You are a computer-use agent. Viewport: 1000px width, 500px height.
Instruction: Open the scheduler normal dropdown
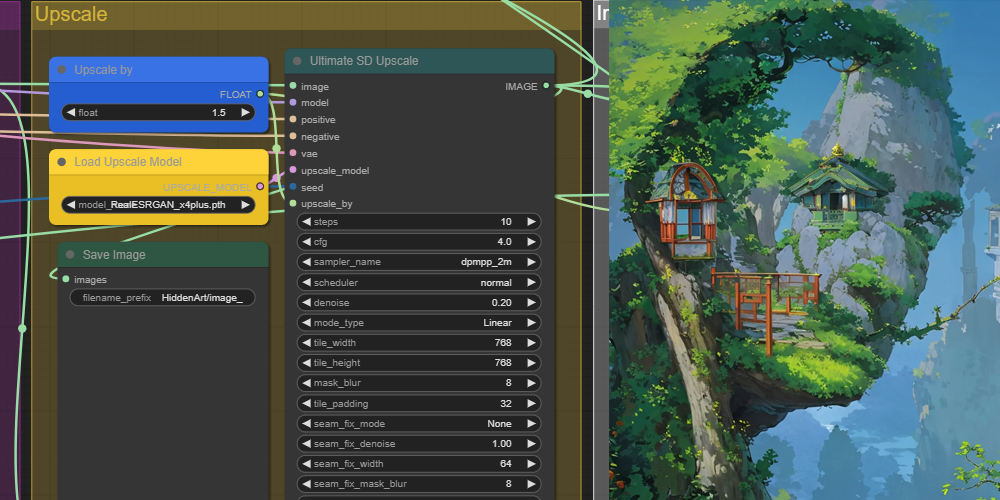tap(419, 283)
